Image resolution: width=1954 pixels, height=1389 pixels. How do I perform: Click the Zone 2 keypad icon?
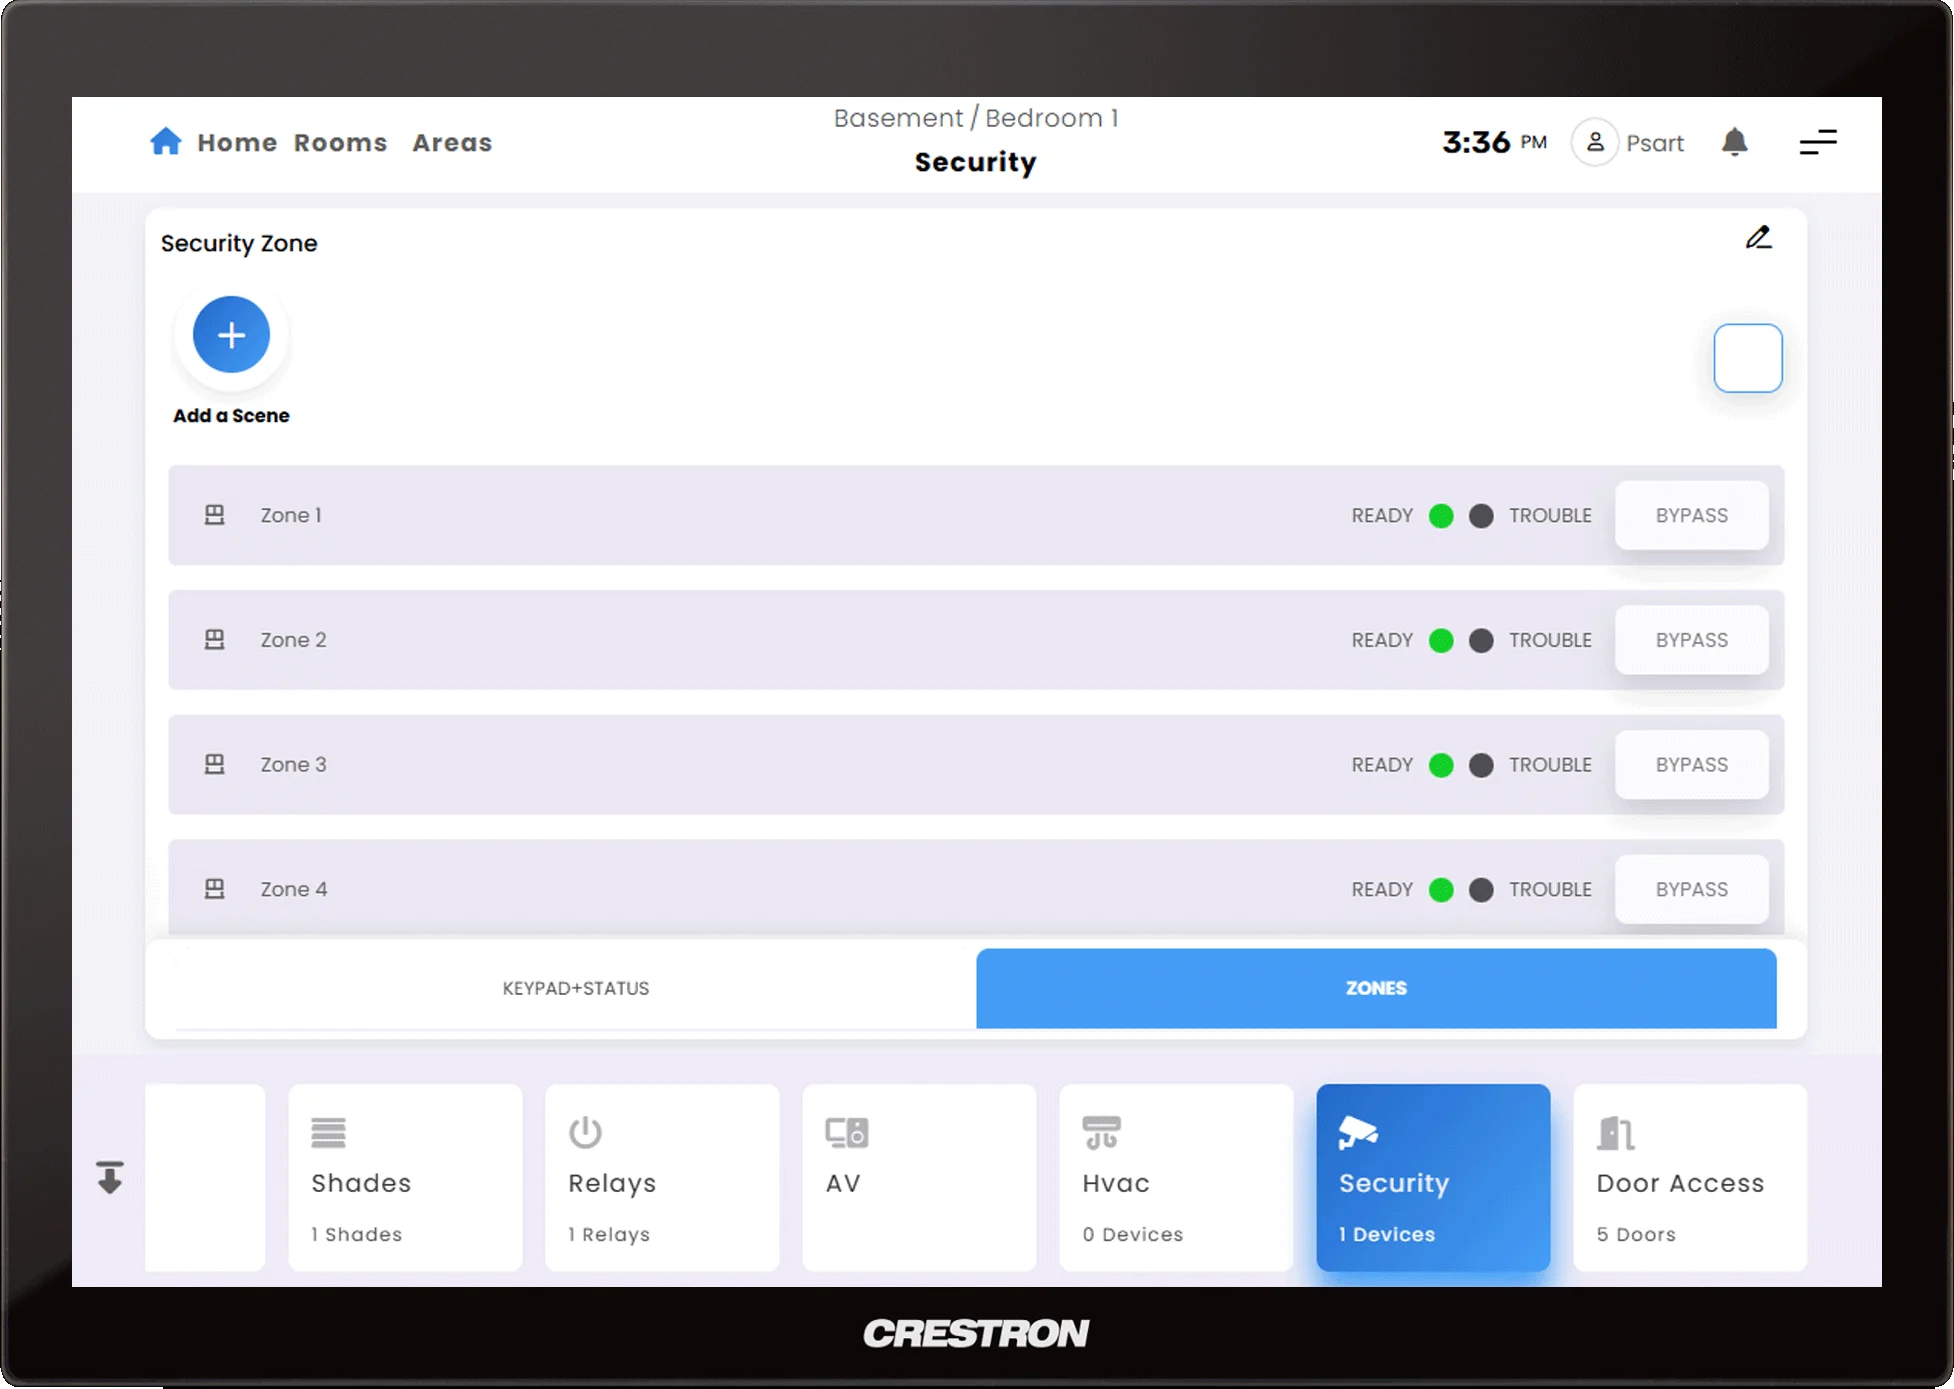click(x=214, y=640)
